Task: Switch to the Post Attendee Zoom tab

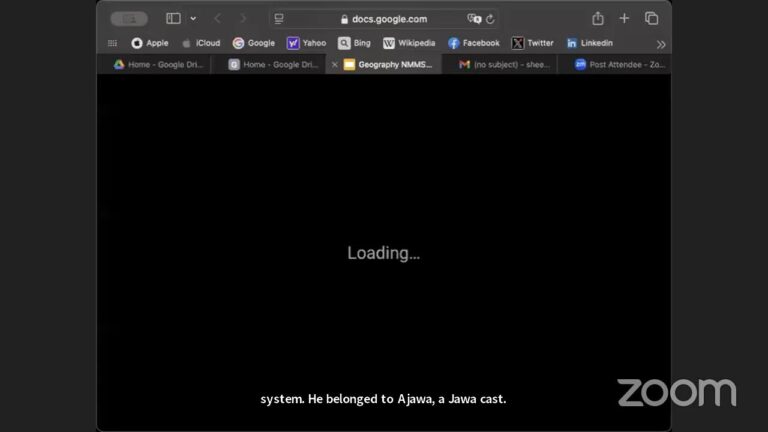Action: click(x=618, y=64)
